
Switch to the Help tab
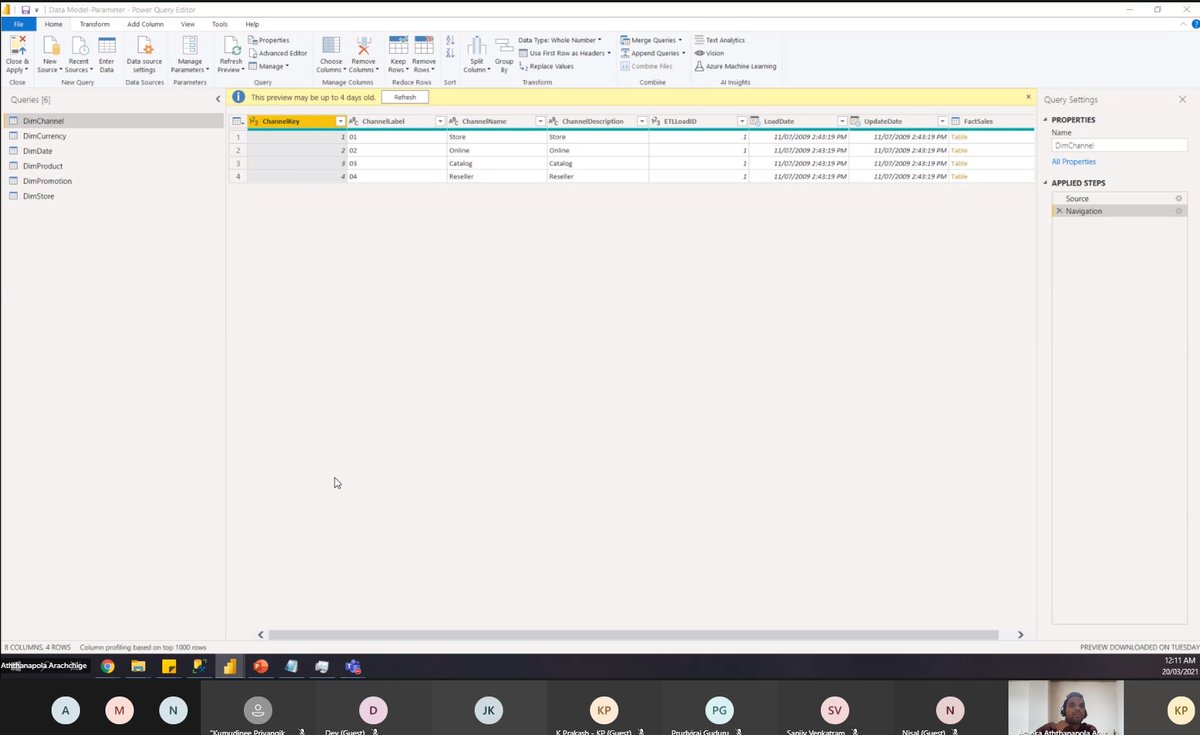pyautogui.click(x=252, y=24)
